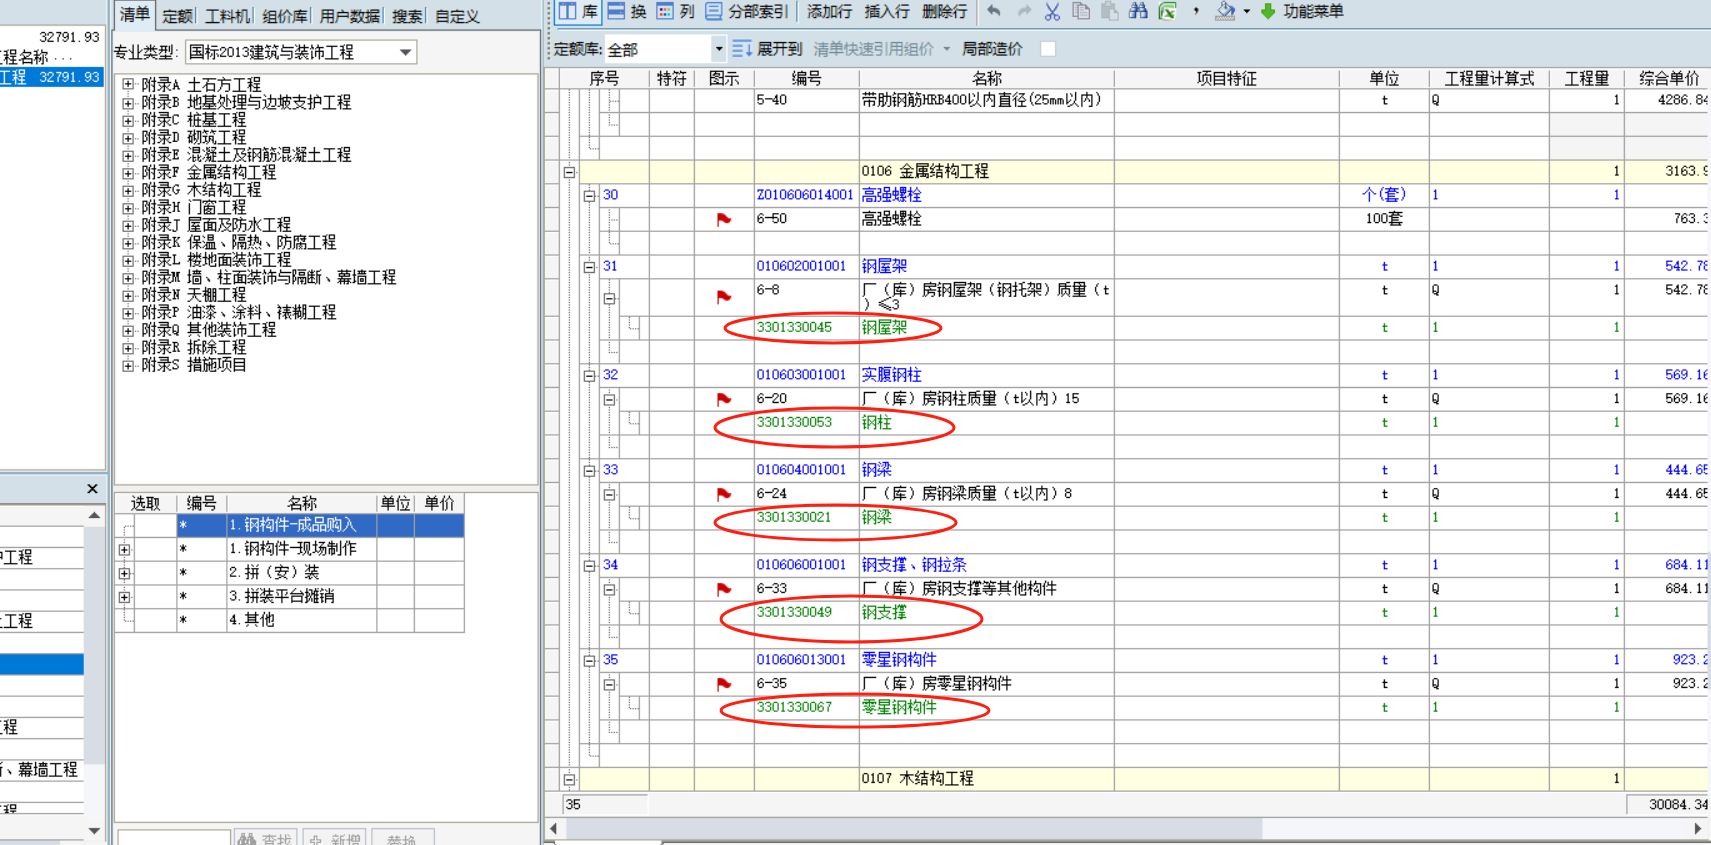Cut with the scissors icon
This screenshot has width=1711, height=845.
pos(1052,11)
